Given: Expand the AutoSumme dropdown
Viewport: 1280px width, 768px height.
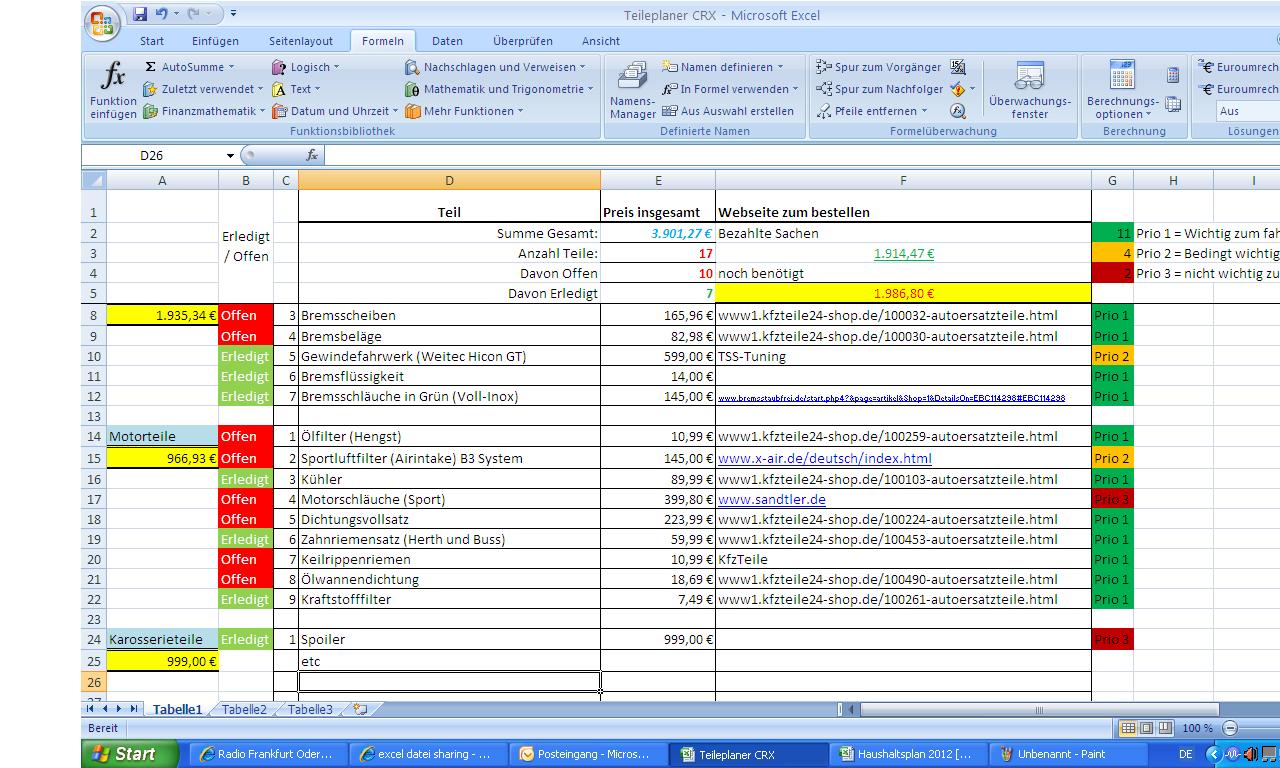Looking at the screenshot, I should coord(231,67).
